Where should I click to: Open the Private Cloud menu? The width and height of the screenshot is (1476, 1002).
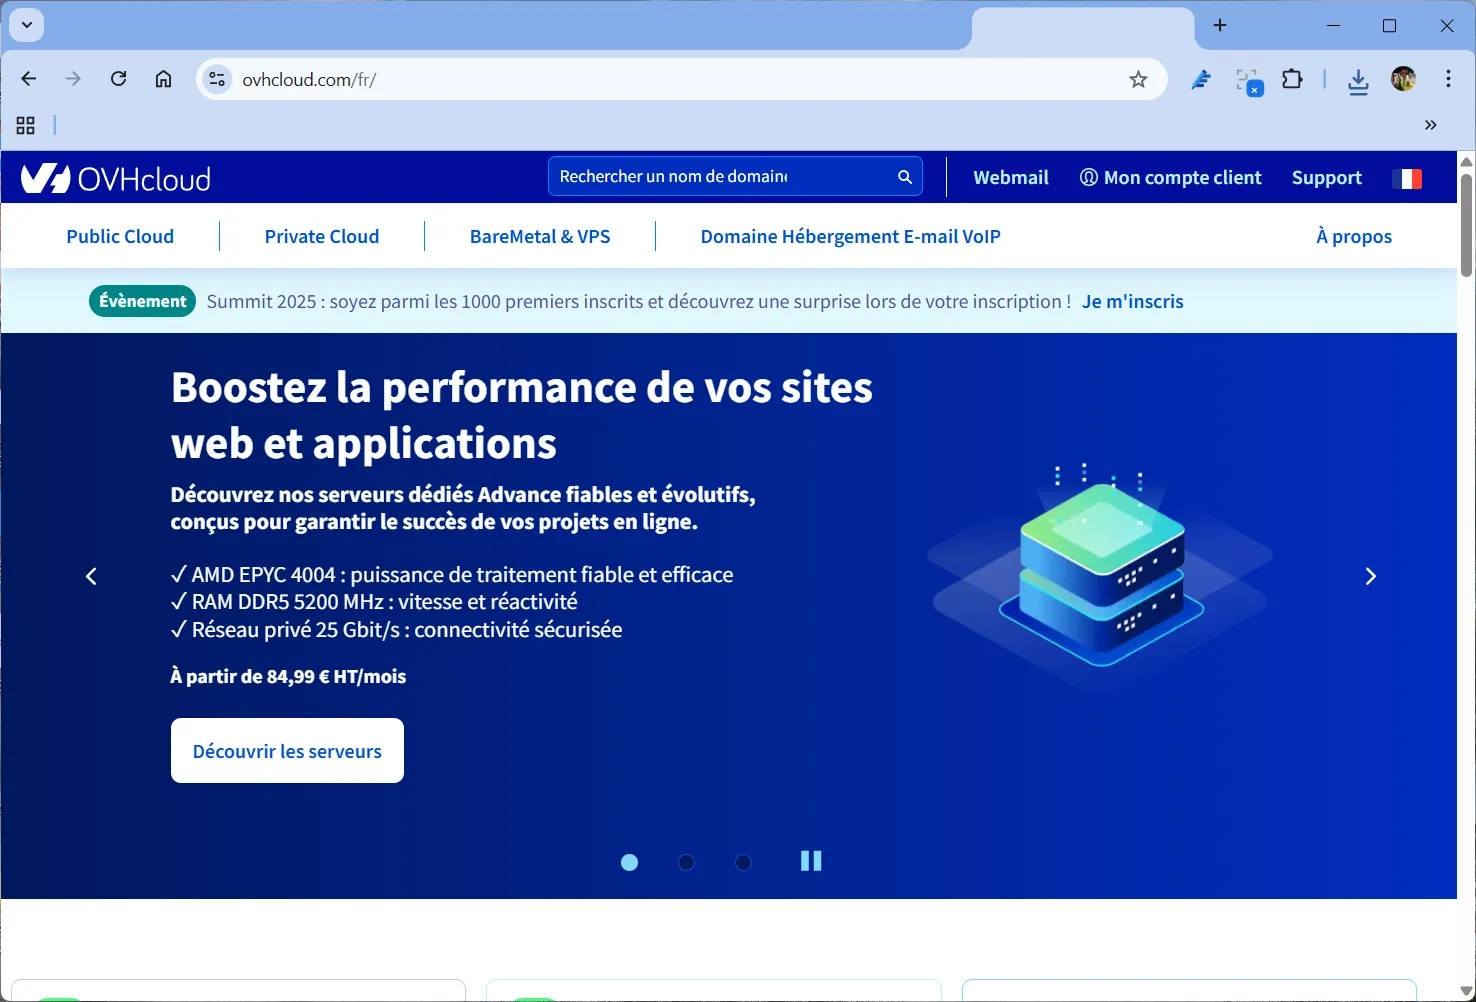tap(322, 236)
